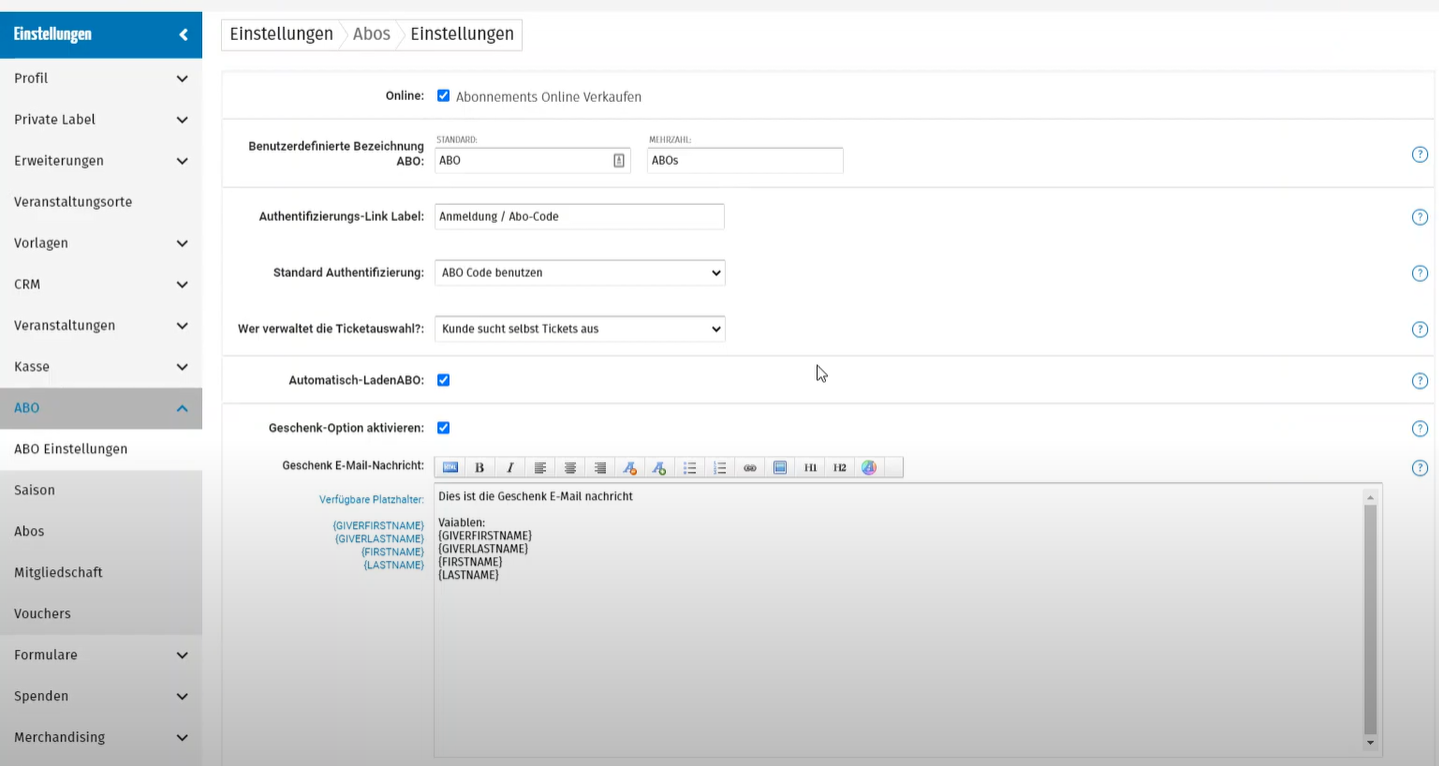Click into the Geschenk E-Mail message body
Viewport: 1439px width, 766px height.
pyautogui.click(x=899, y=620)
